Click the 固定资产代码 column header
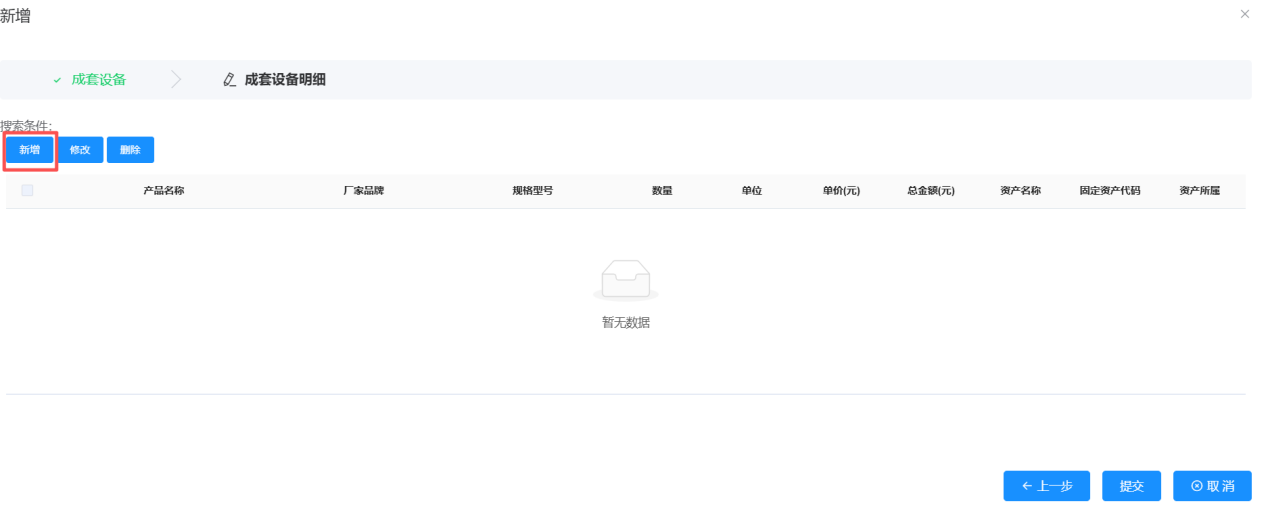The image size is (1268, 514). [1109, 191]
